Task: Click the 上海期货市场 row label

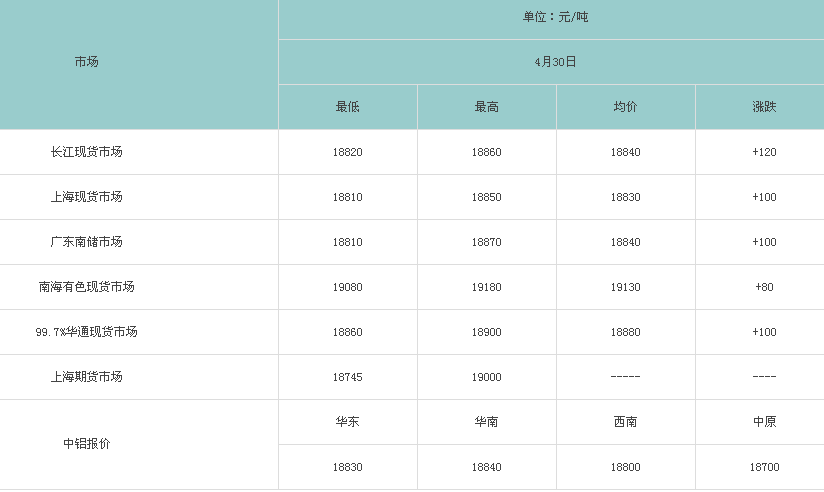Action: tap(86, 377)
